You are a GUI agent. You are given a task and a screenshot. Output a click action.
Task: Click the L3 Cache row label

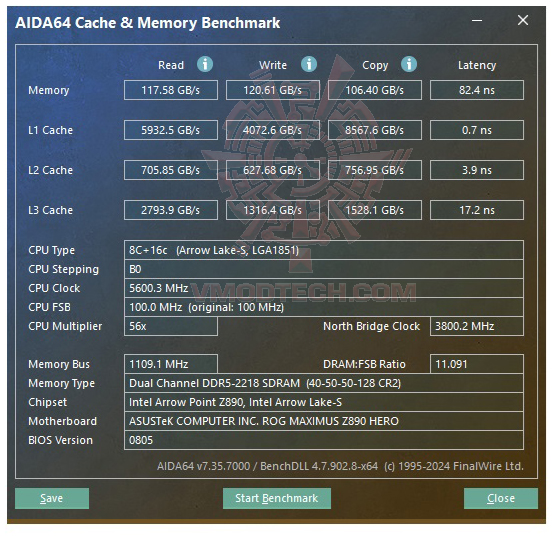click(x=50, y=210)
